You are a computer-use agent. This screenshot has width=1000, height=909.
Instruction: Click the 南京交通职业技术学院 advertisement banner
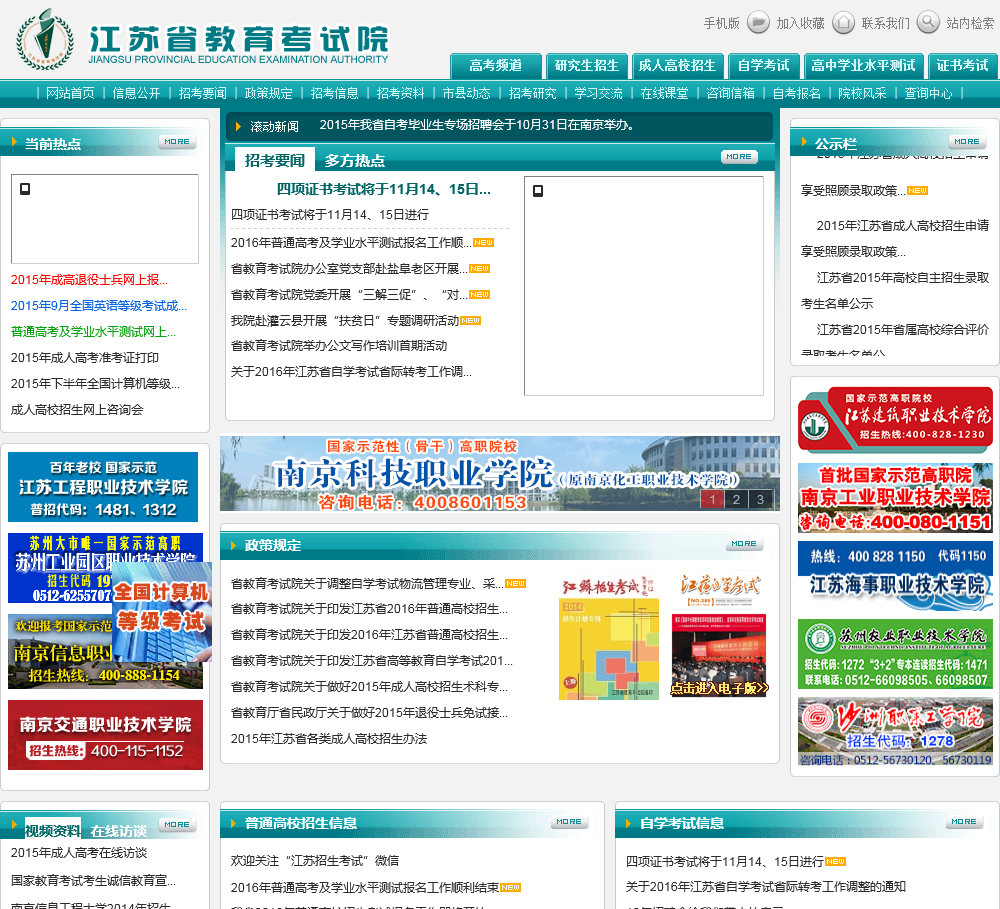tap(105, 735)
